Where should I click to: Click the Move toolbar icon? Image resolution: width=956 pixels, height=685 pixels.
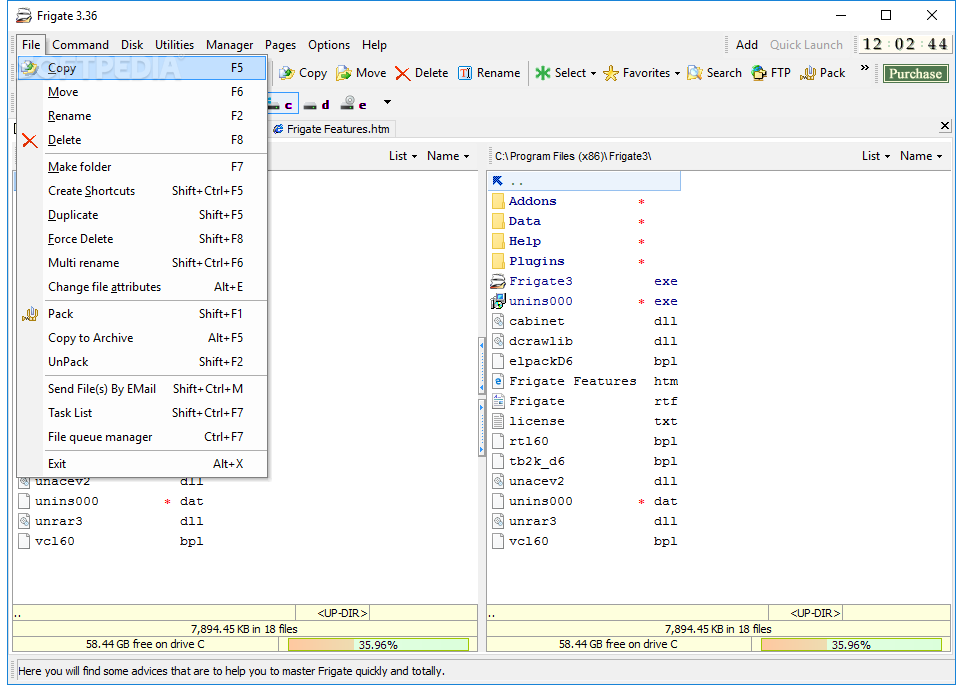[x=344, y=73]
